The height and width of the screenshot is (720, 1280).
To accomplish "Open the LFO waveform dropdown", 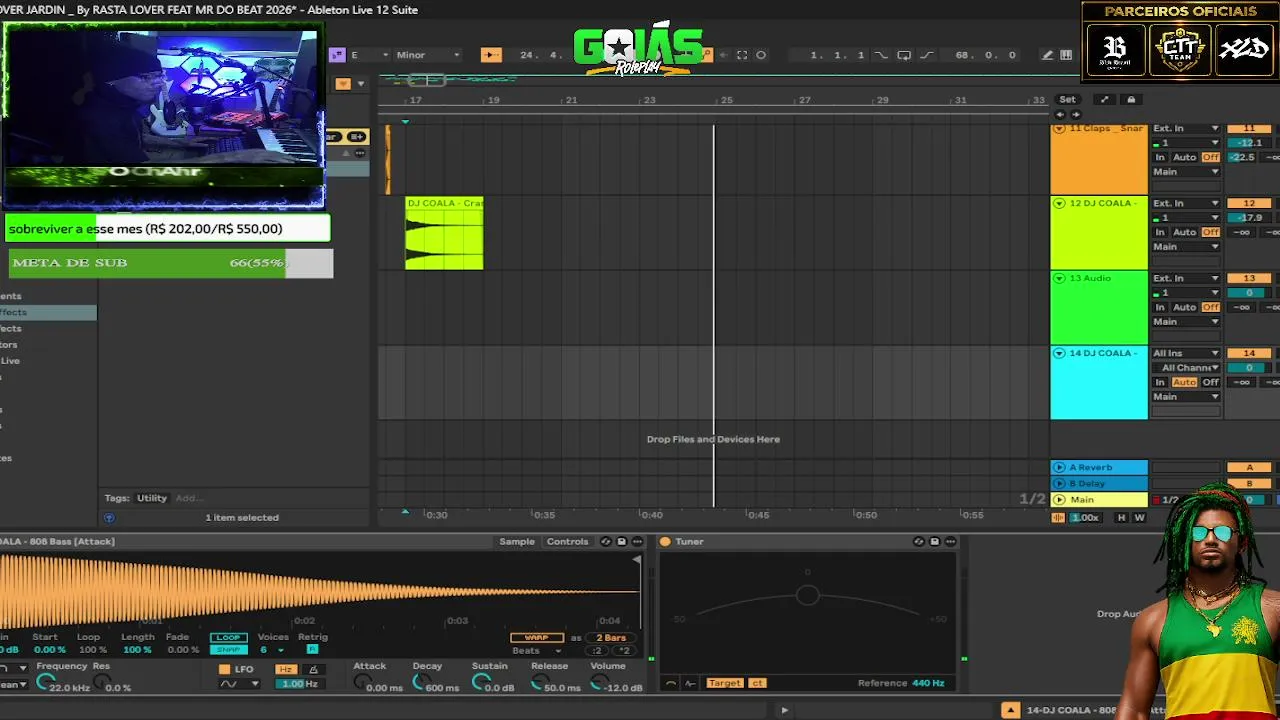I will 239,684.
